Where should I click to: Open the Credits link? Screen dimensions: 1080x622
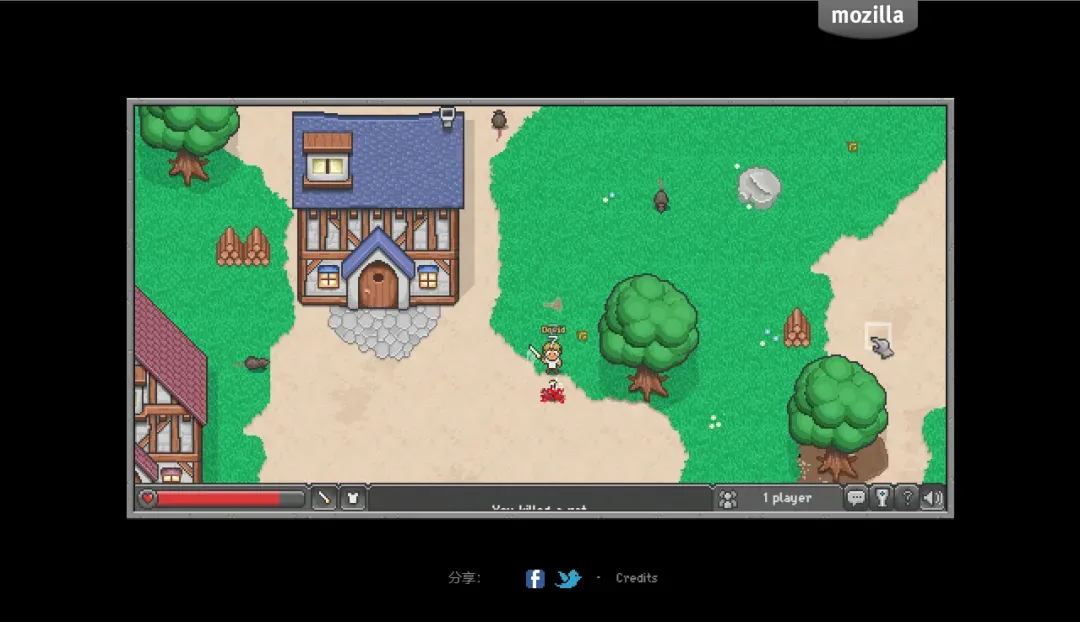tap(636, 578)
